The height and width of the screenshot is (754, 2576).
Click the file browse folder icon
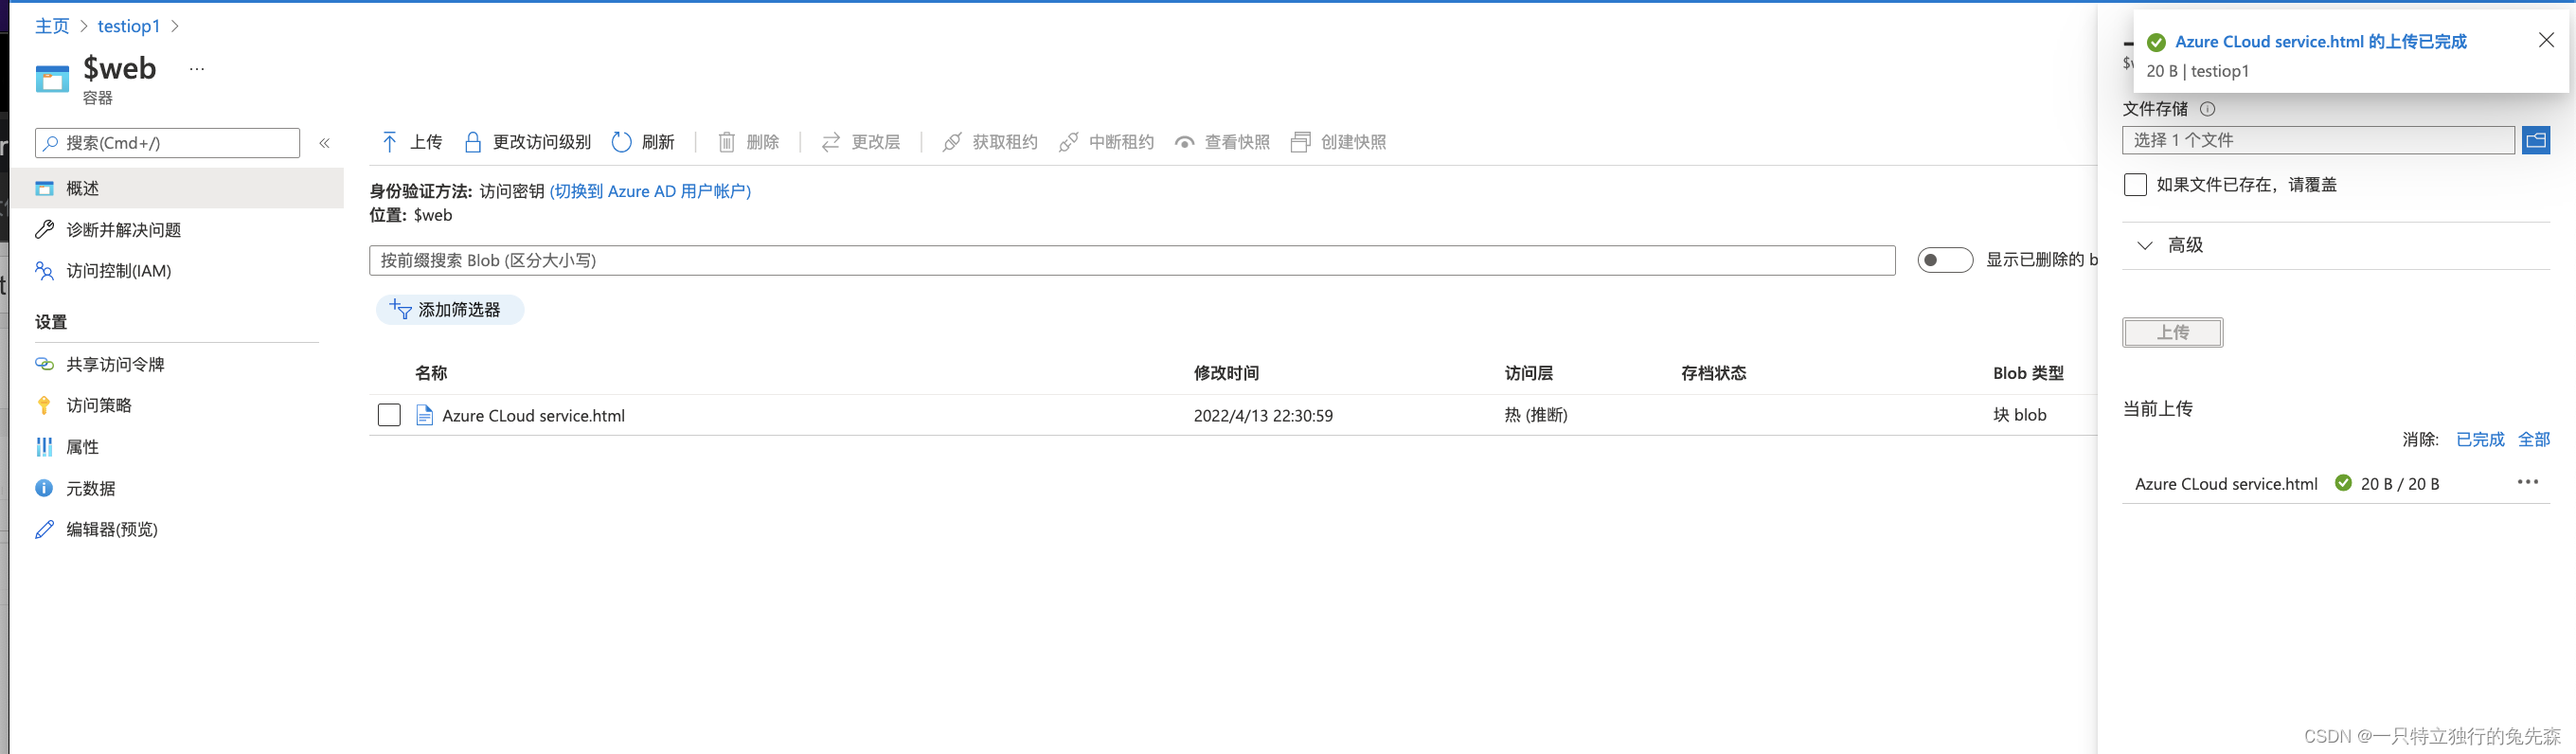(2535, 140)
